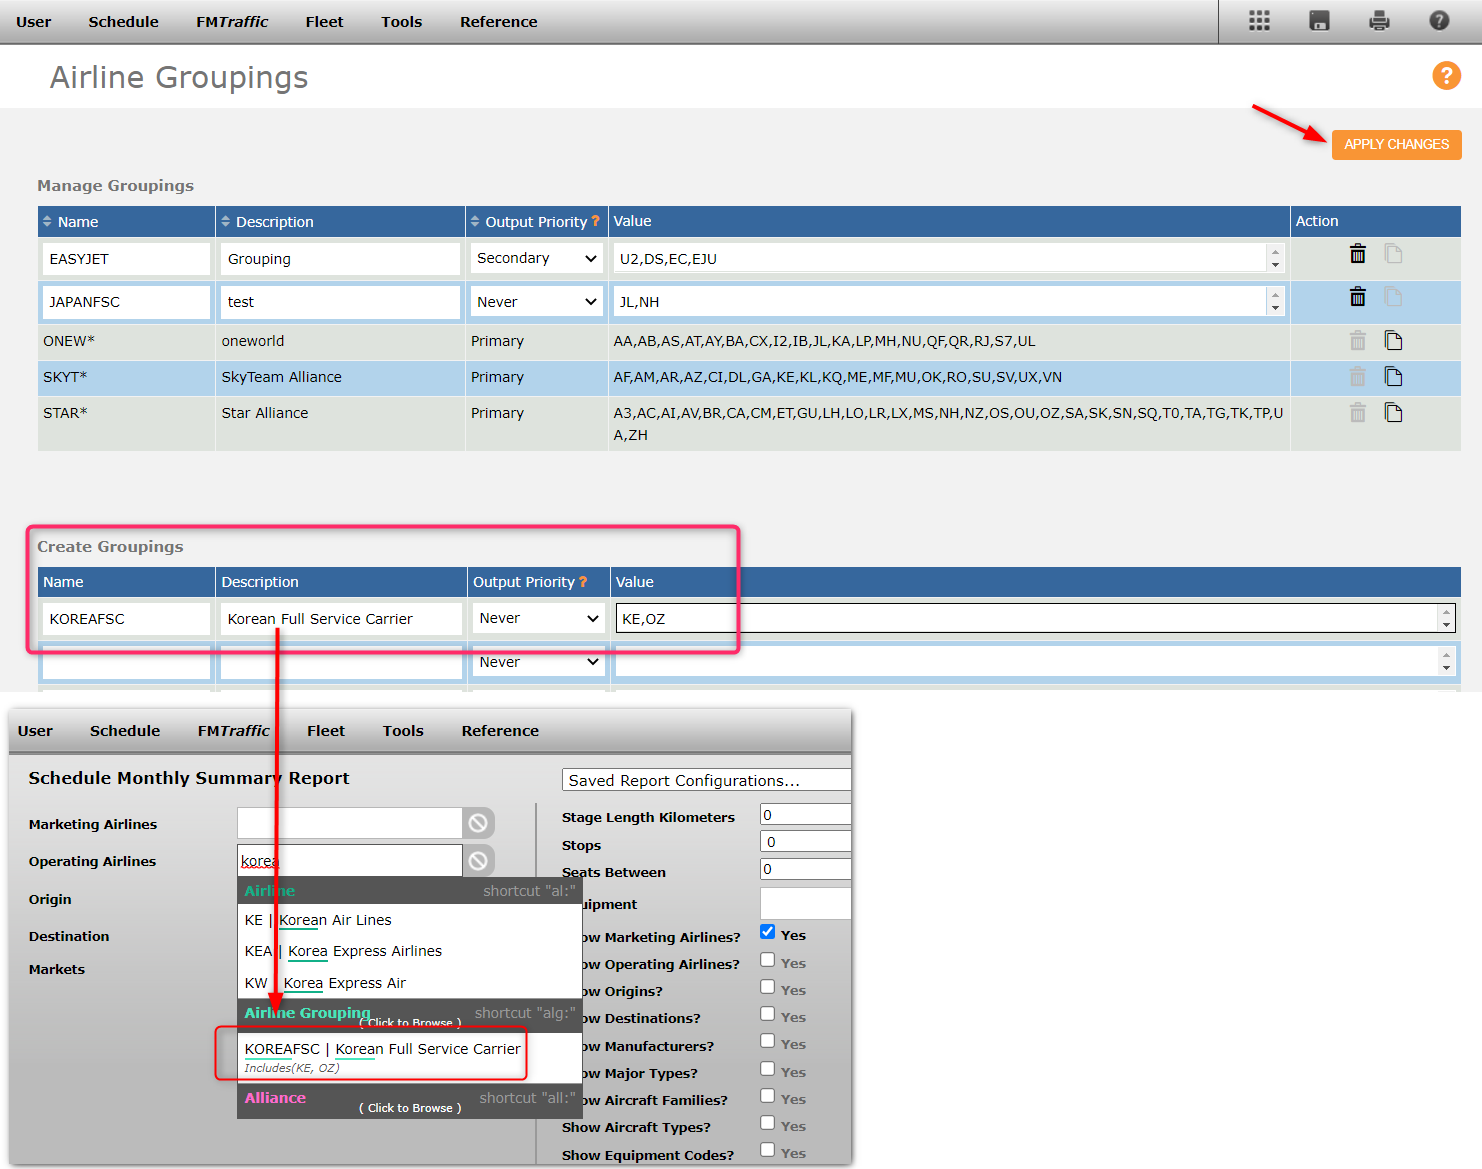Viewport: 1482px width, 1169px height.
Task: Click the Apply Changes button
Action: tap(1396, 144)
